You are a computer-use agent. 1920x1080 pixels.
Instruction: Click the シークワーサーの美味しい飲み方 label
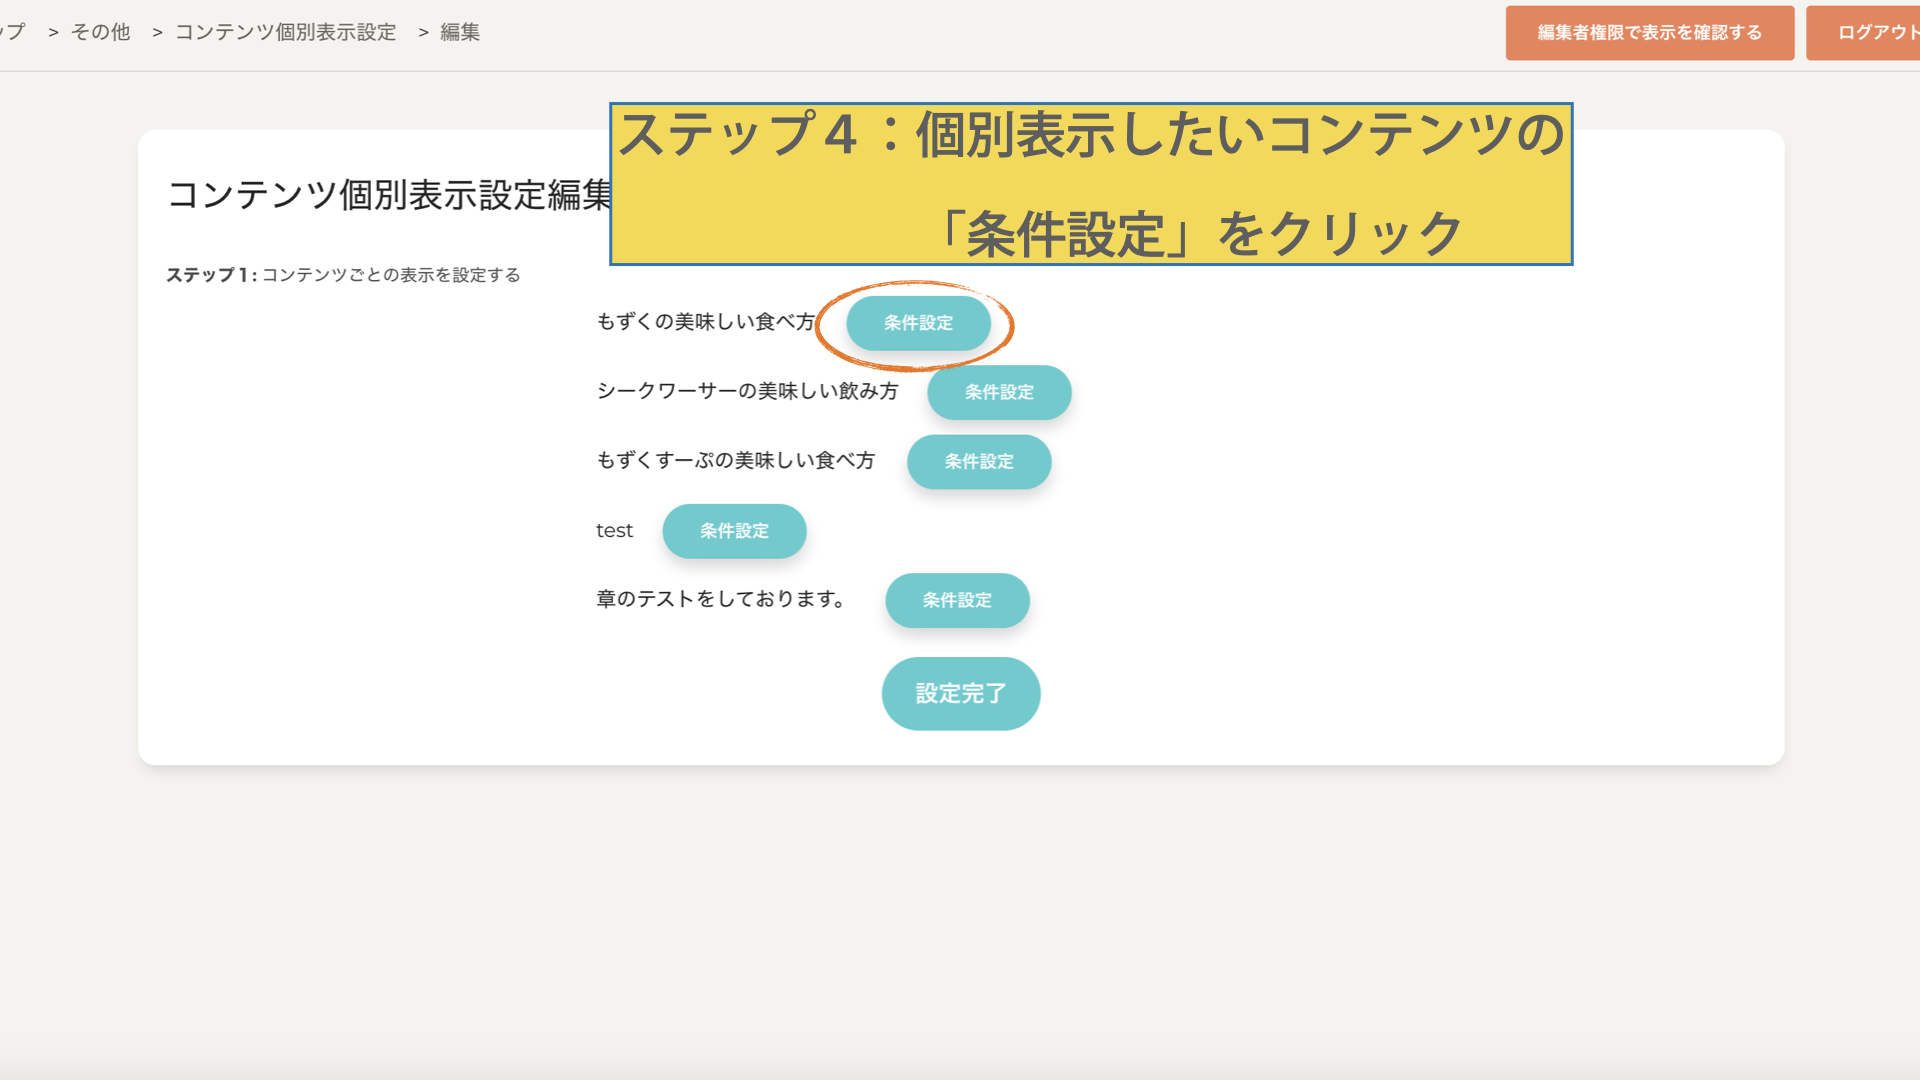747,391
